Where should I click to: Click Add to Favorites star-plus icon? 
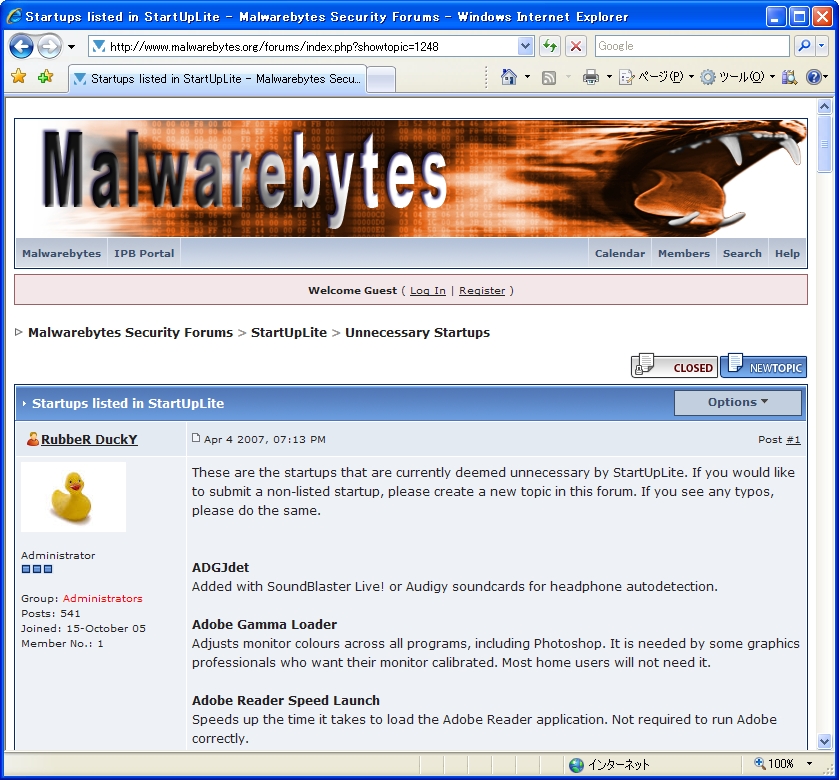tap(45, 77)
